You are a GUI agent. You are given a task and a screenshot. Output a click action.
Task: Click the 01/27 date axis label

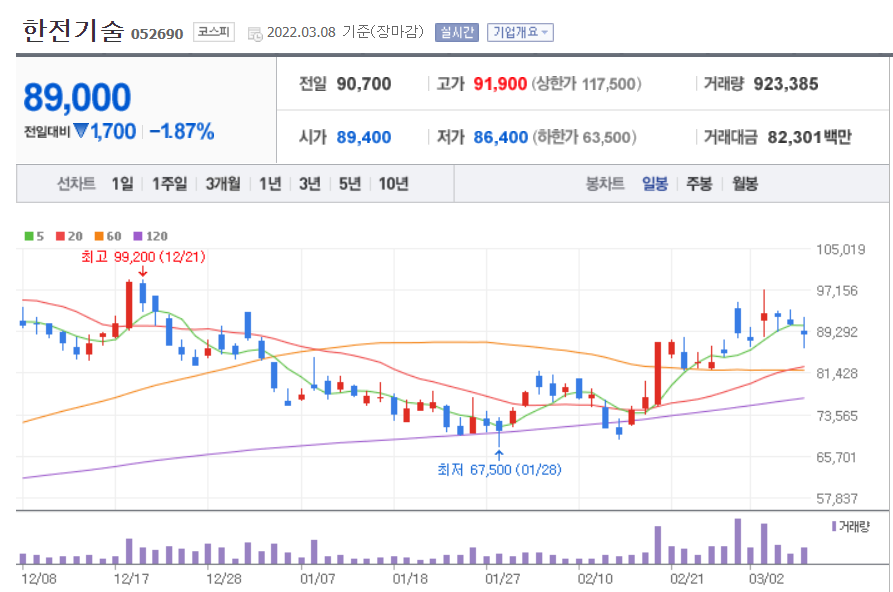(502, 579)
